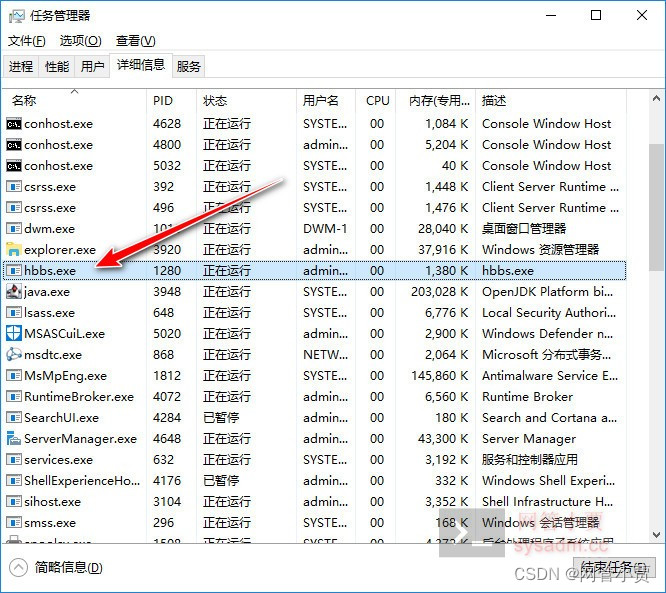Click the description Server Manager
This screenshot has height=593, width=666.
click(x=529, y=439)
